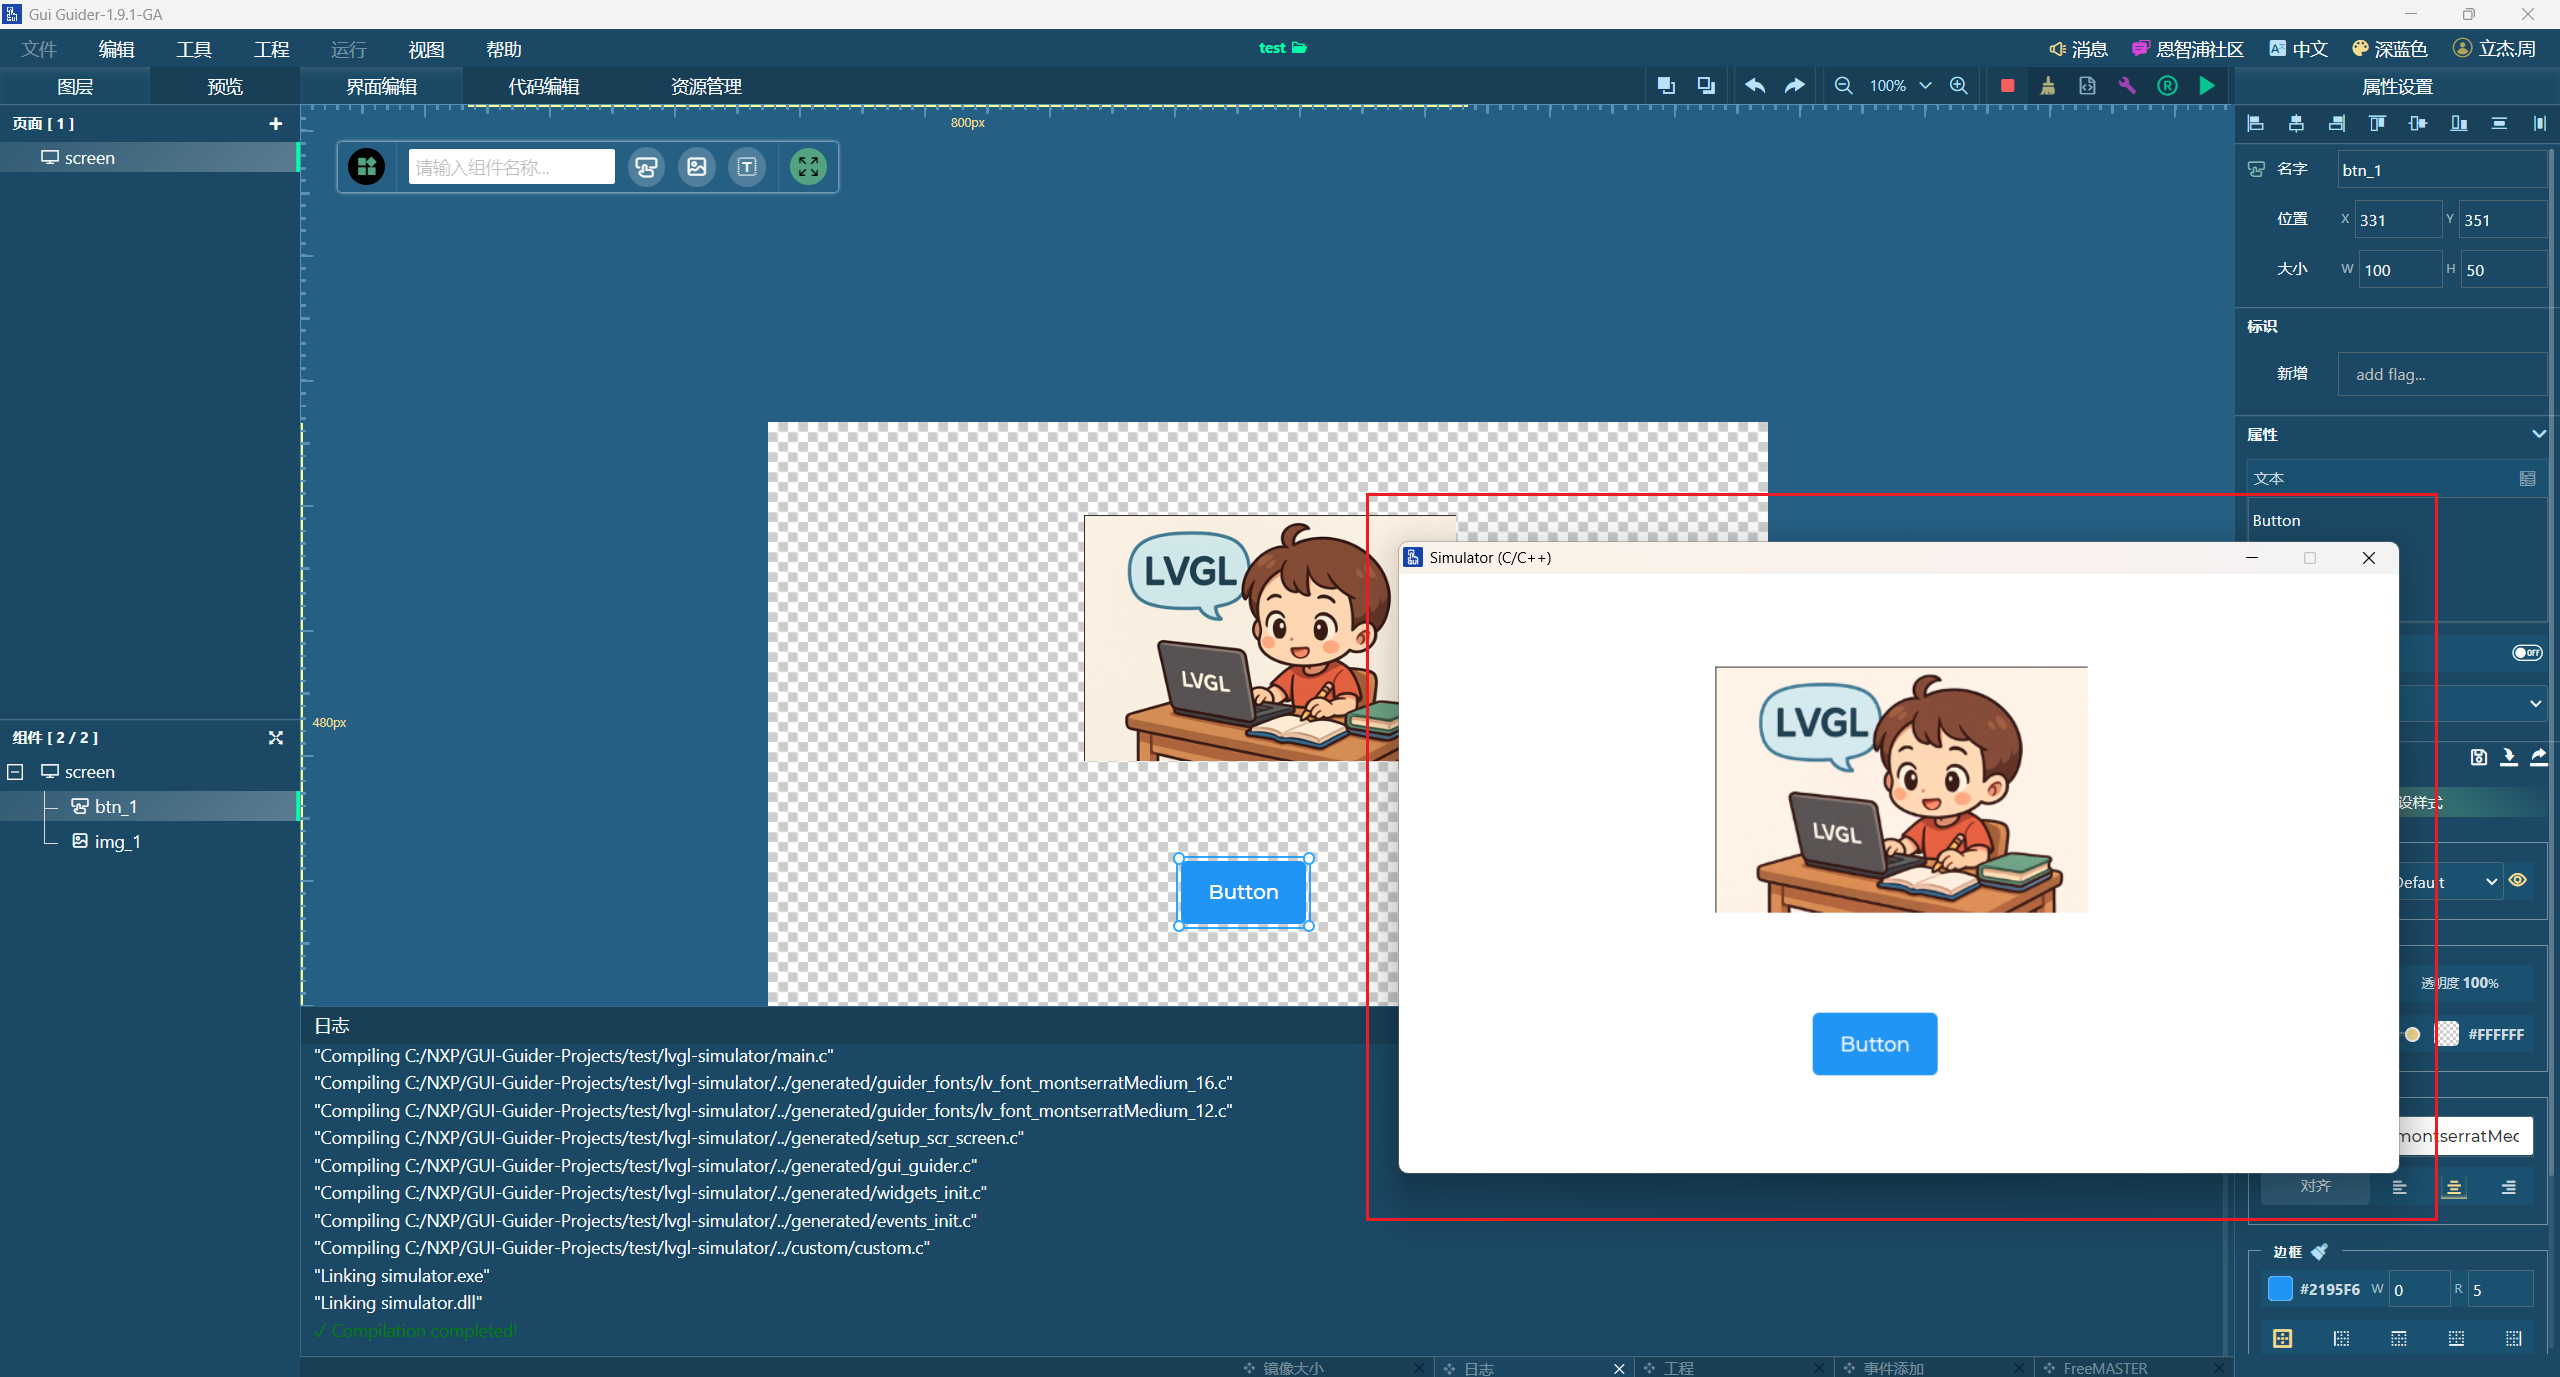
Task: Toggle the OFF switch in properties
Action: (x=2527, y=653)
